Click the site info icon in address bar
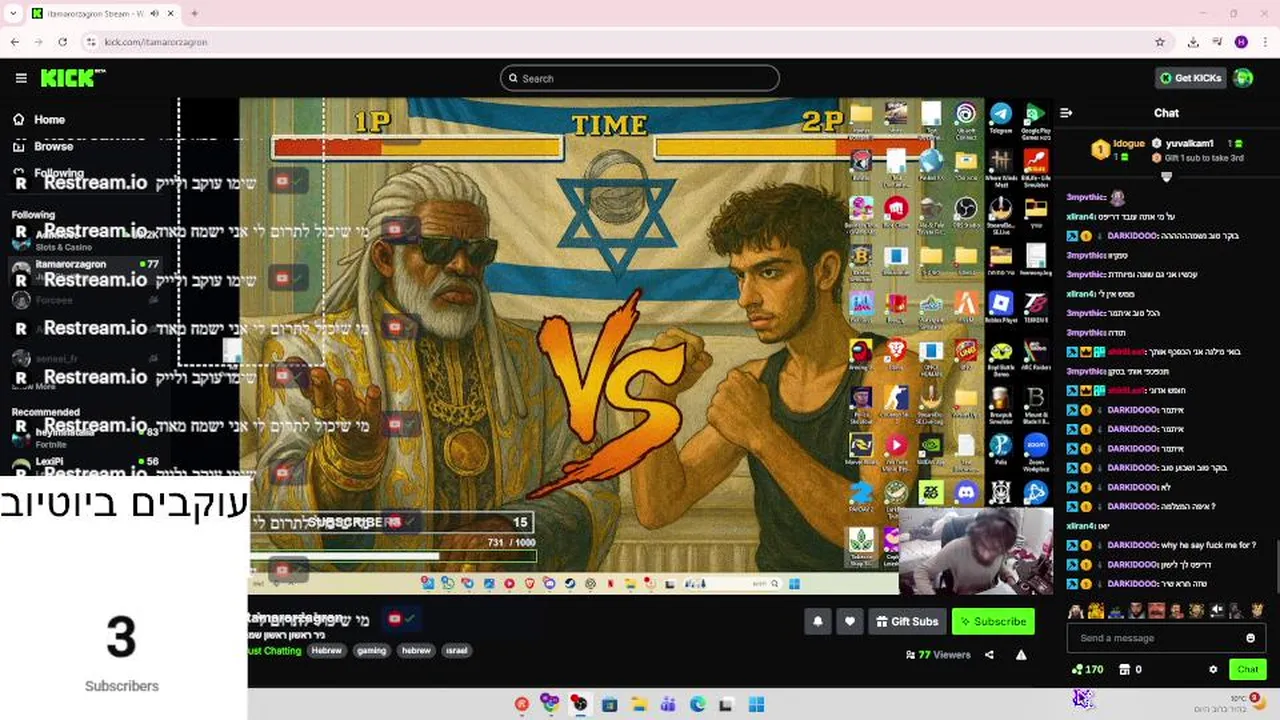Viewport: 1280px width, 720px height. [x=91, y=42]
